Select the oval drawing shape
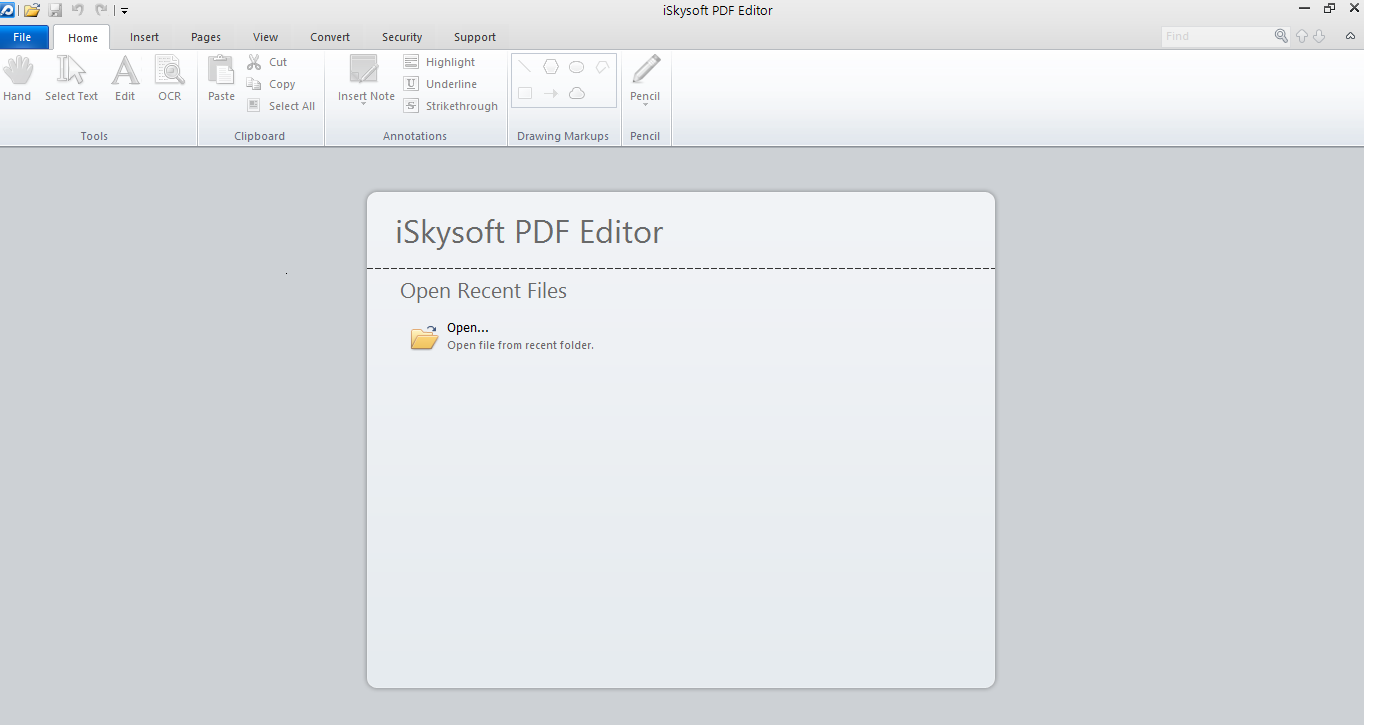This screenshot has width=1374, height=725. (x=577, y=67)
